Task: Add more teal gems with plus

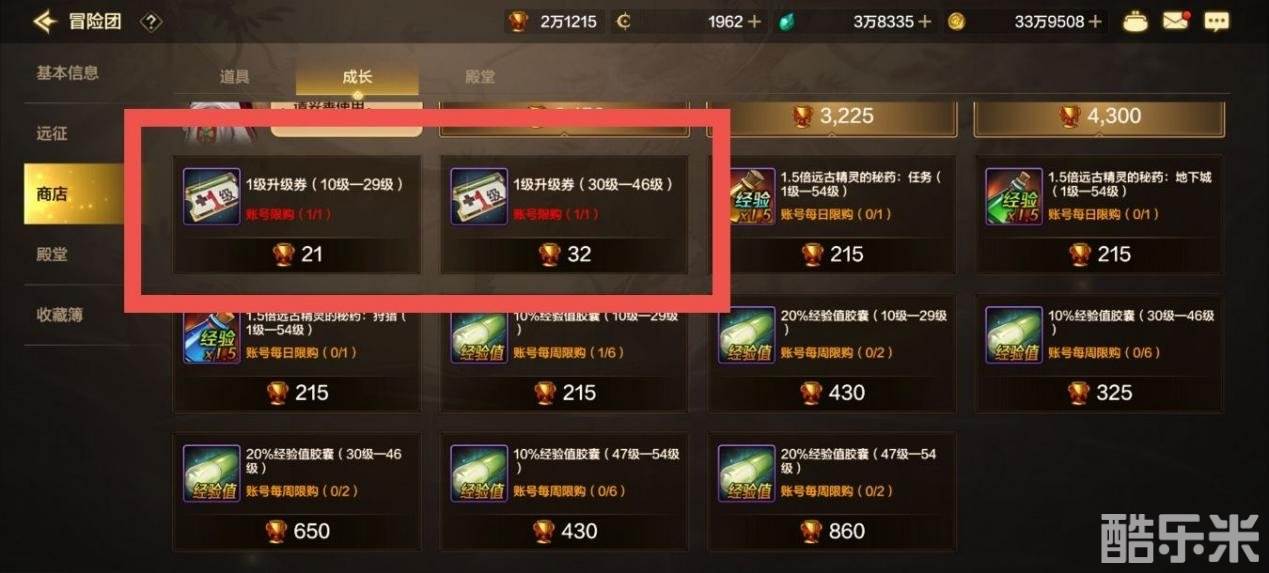Action: coord(924,21)
